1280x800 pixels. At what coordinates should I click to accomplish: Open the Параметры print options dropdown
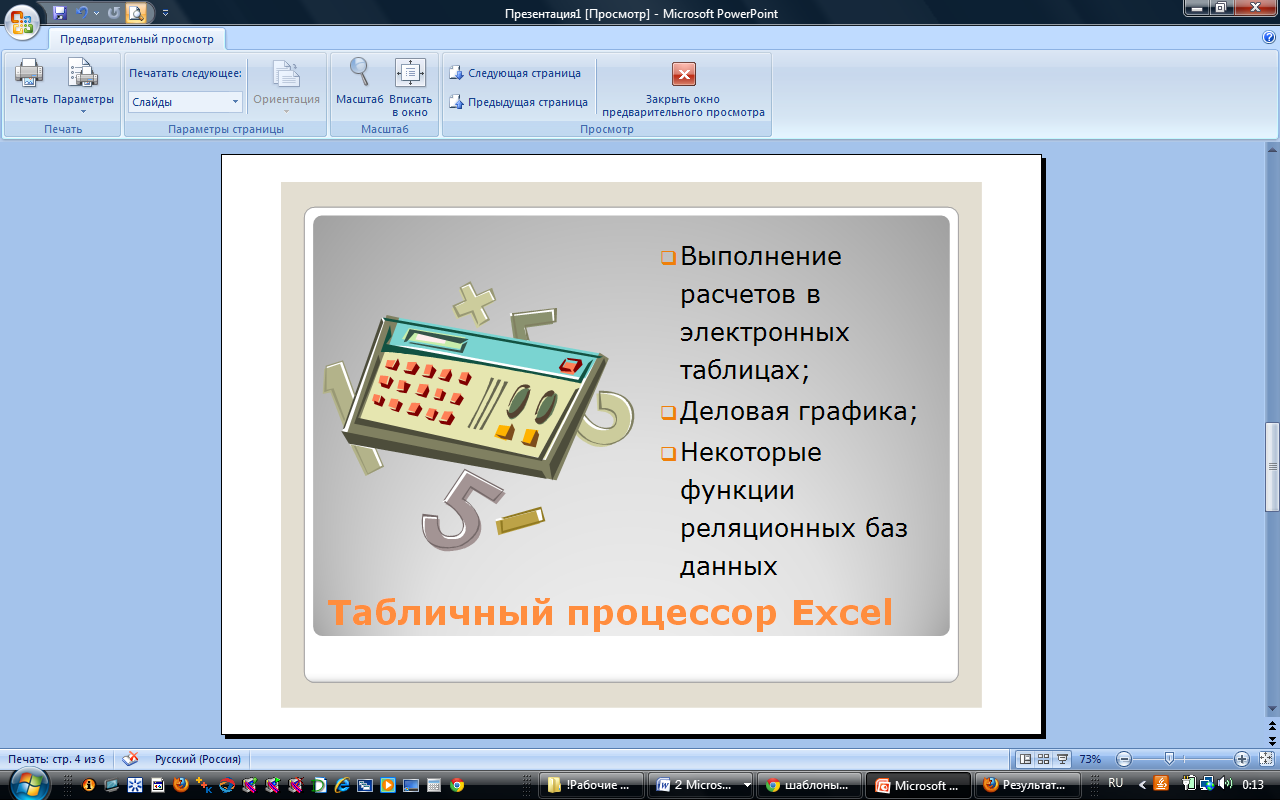click(x=83, y=86)
